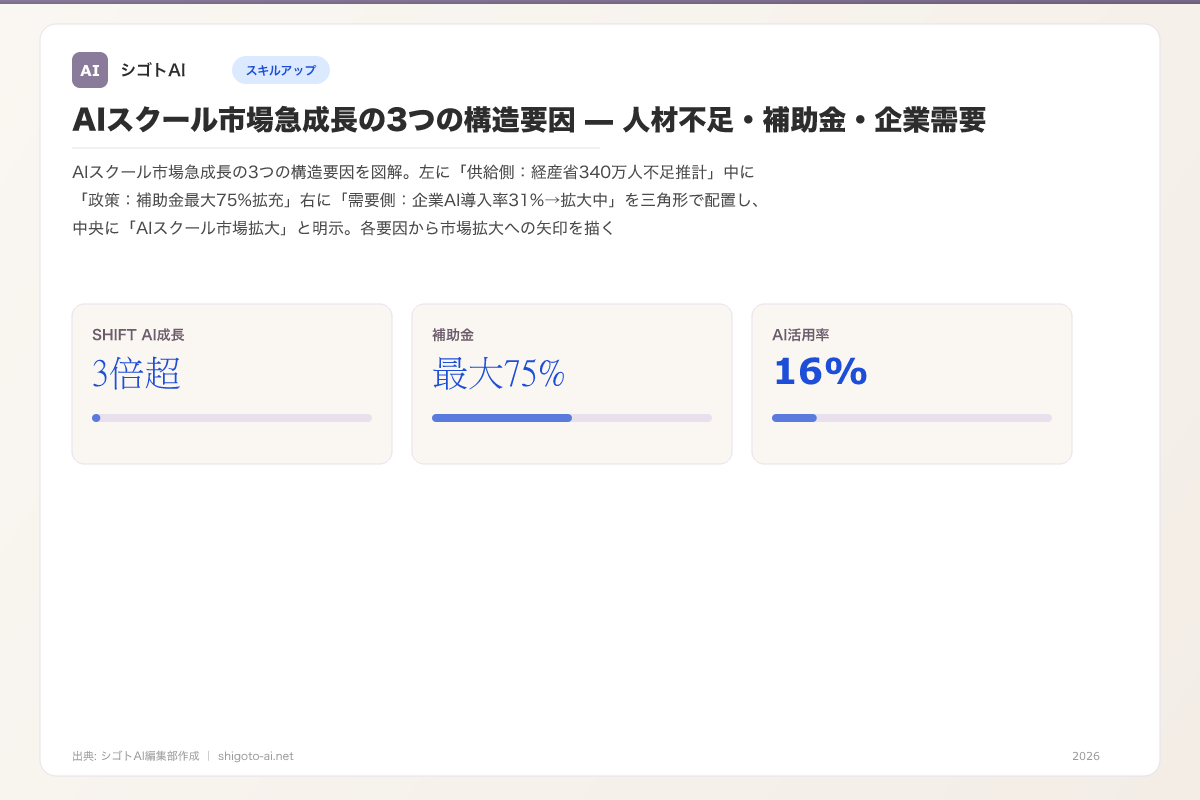Click the 2026 year label
The width and height of the screenshot is (1200, 800).
click(1085, 756)
